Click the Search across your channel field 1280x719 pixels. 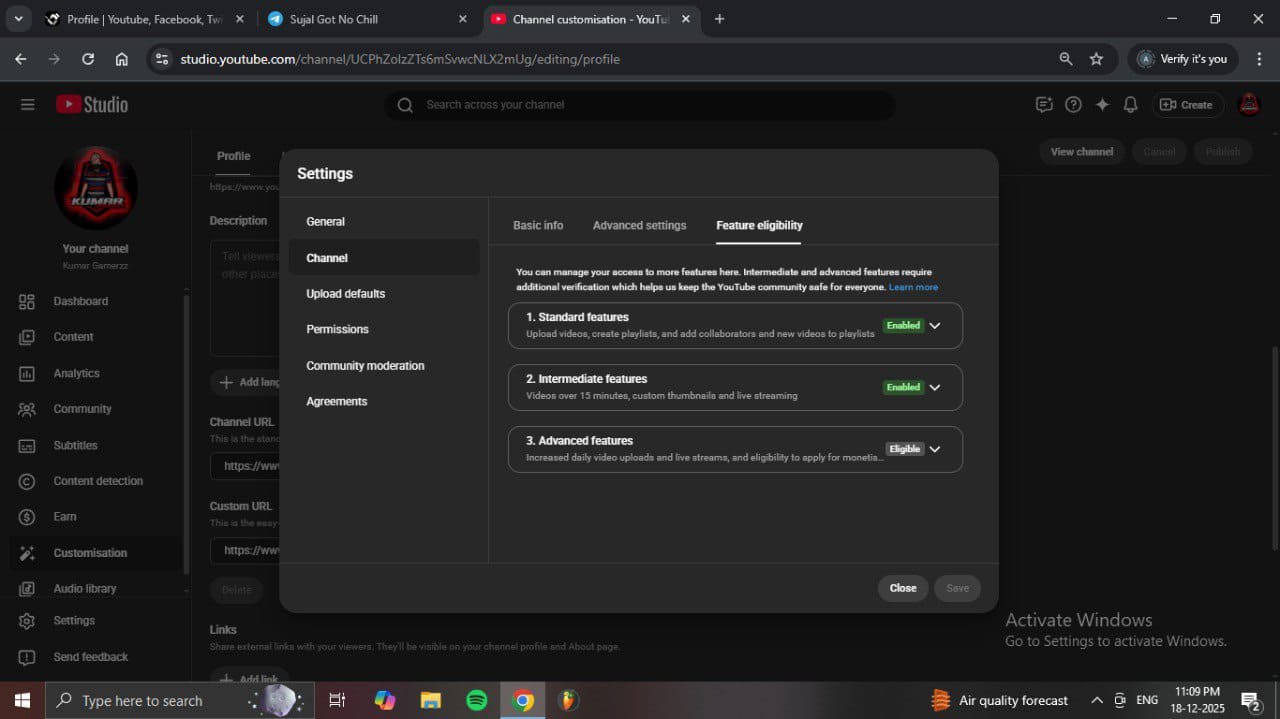(x=640, y=105)
